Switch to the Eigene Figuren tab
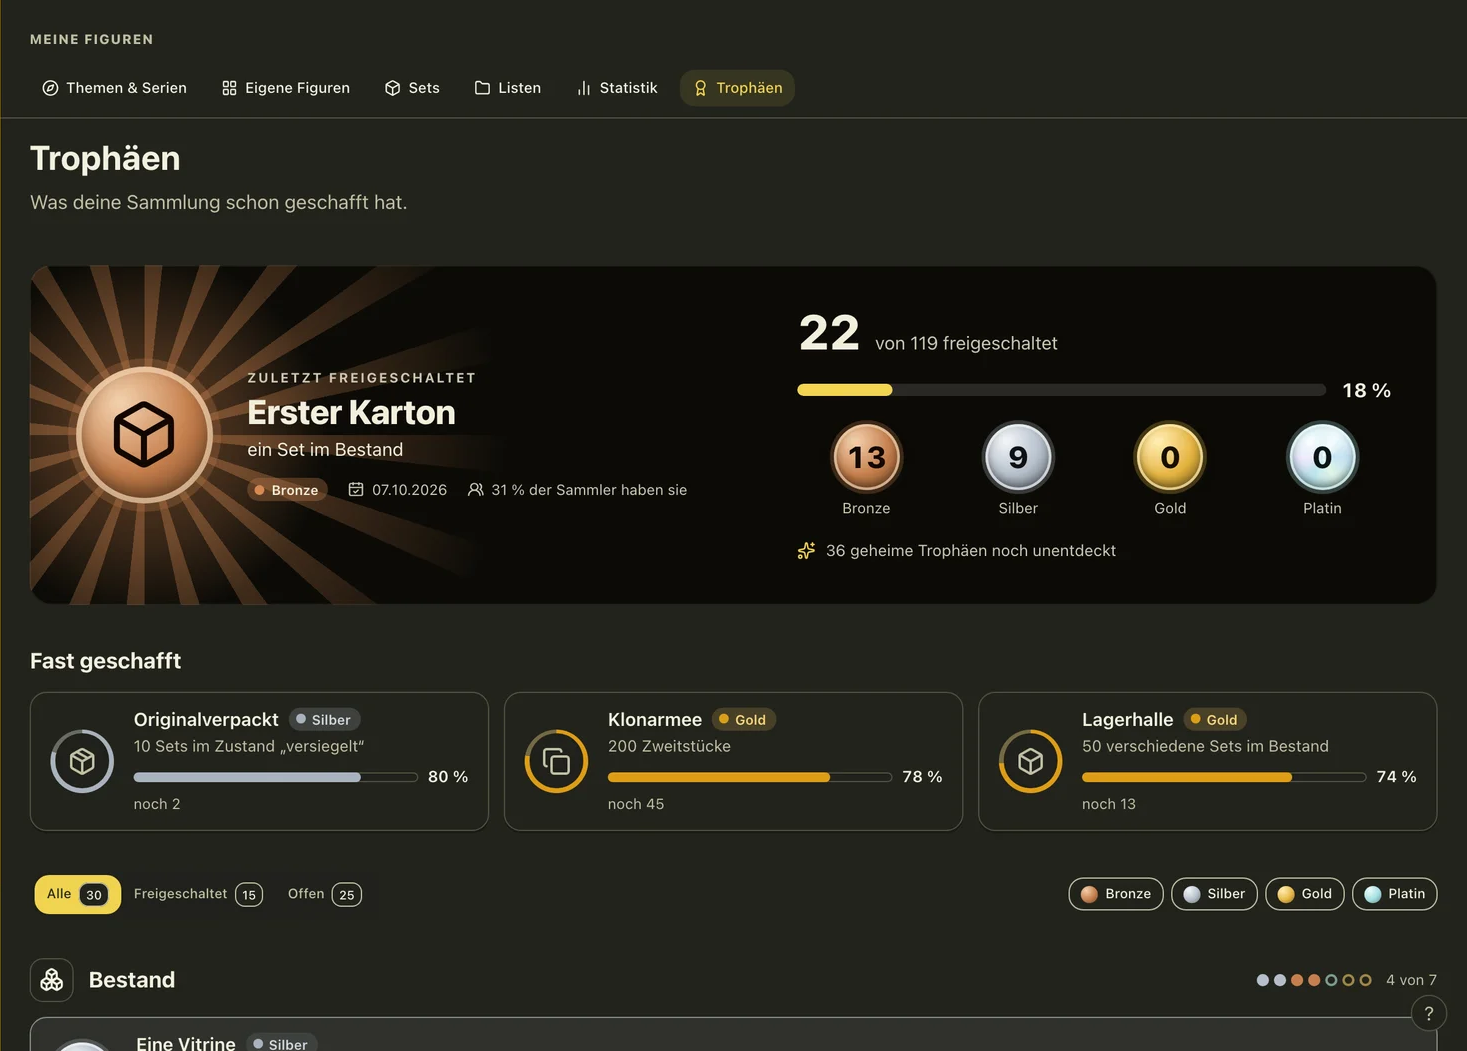This screenshot has height=1051, width=1467. (x=286, y=88)
